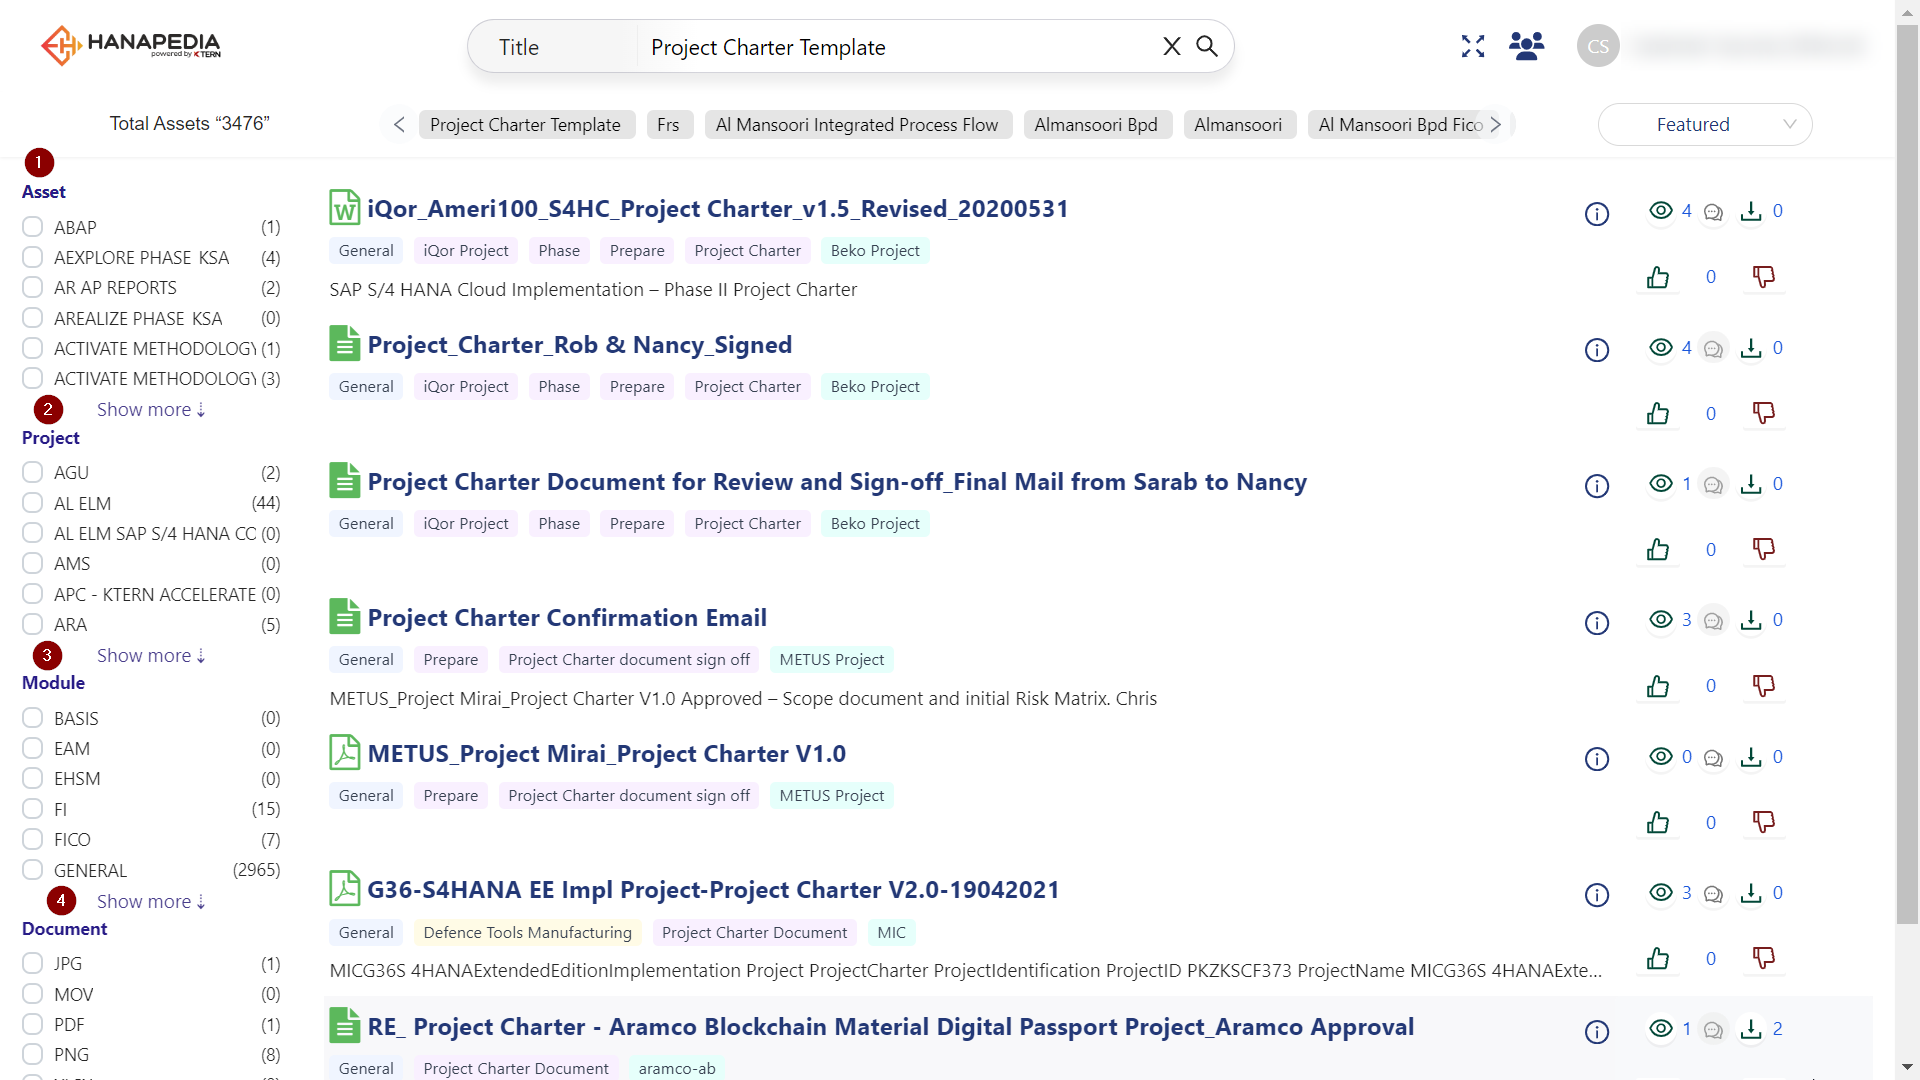Check the JPG document type filter
Image resolution: width=1920 pixels, height=1080 pixels.
(33, 963)
